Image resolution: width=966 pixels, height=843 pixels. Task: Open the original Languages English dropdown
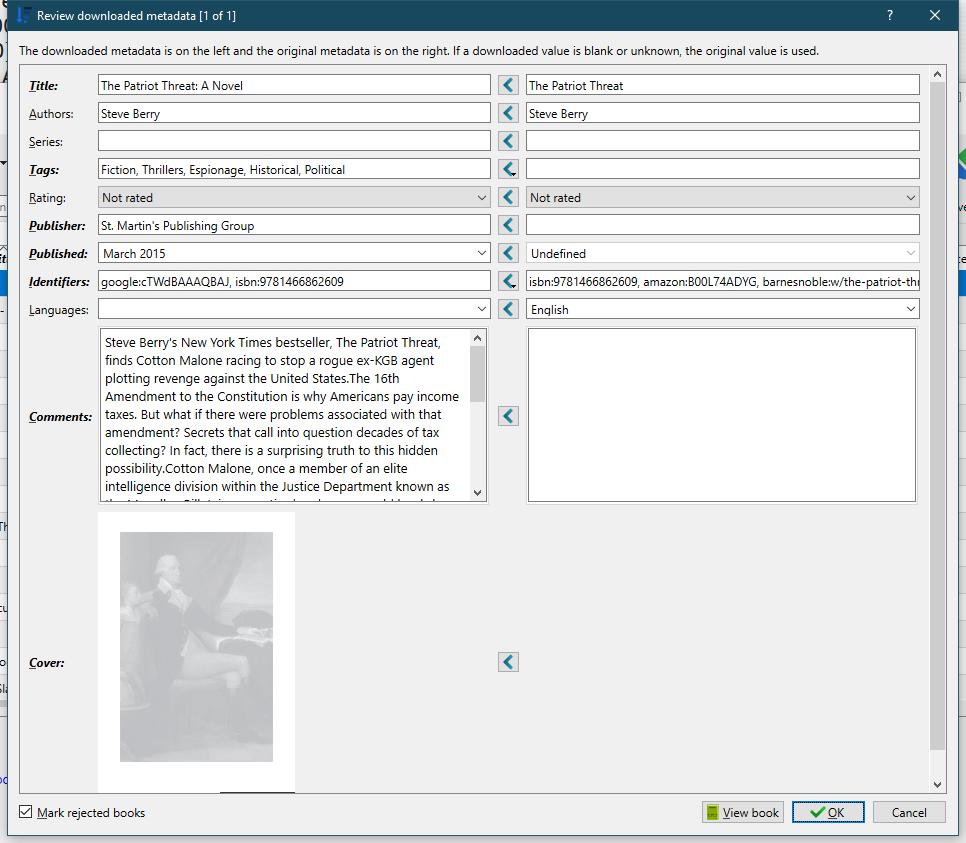coord(911,309)
